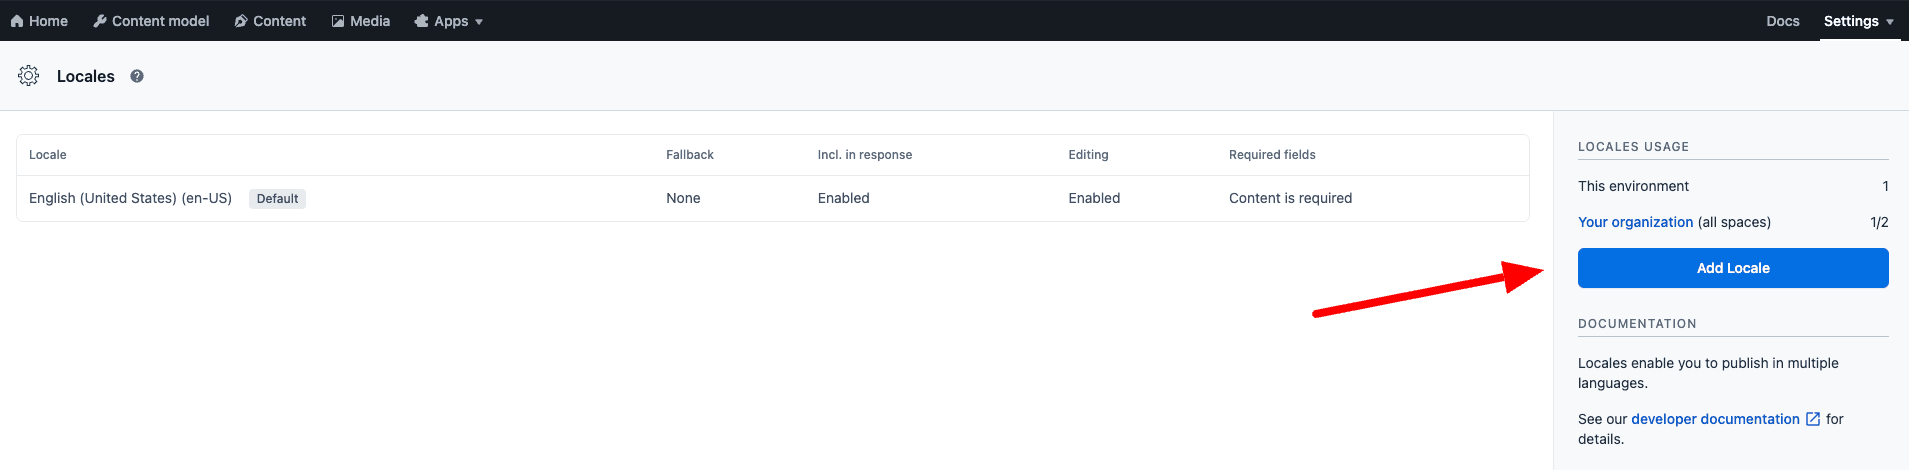Open the help icon beside Locales
The image size is (1909, 470).
pyautogui.click(x=137, y=76)
